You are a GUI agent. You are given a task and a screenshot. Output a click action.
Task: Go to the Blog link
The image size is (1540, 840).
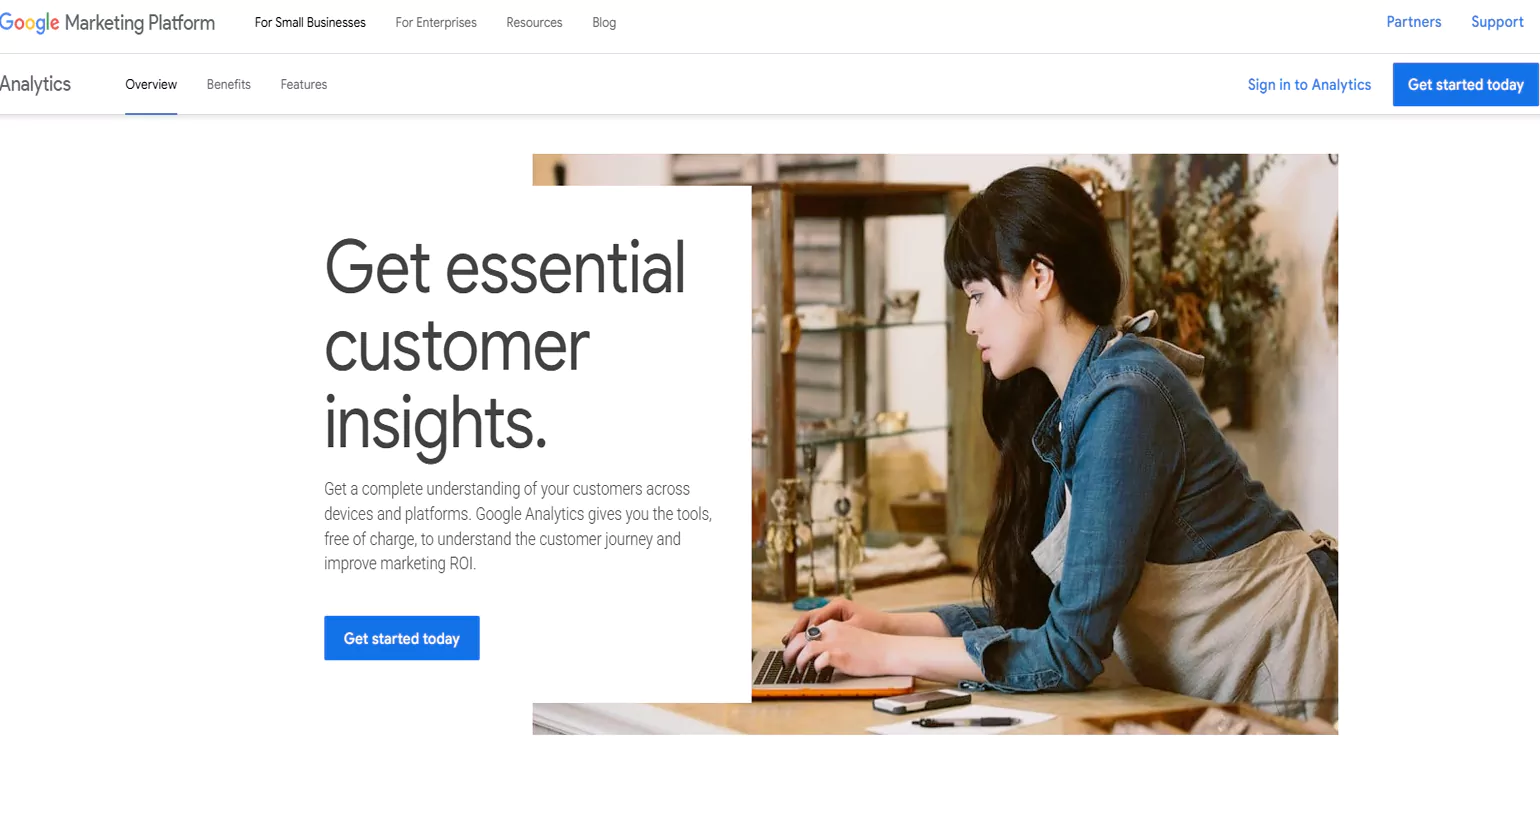coord(604,22)
